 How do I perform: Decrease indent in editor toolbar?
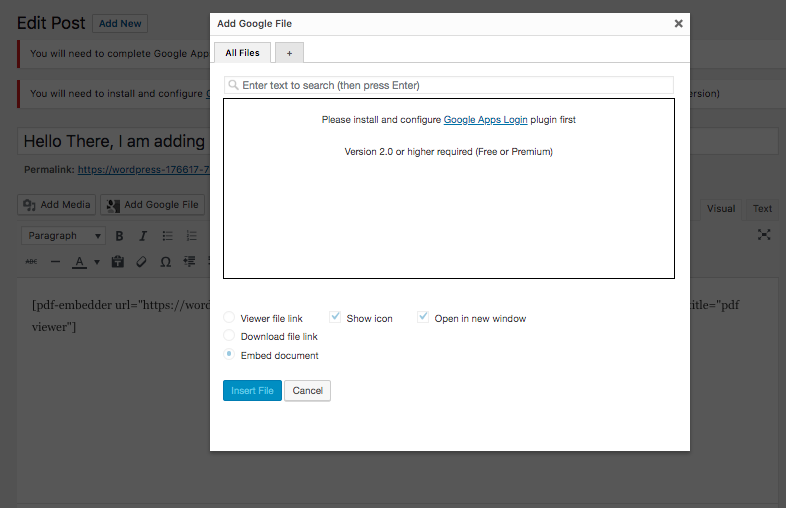[189, 261]
